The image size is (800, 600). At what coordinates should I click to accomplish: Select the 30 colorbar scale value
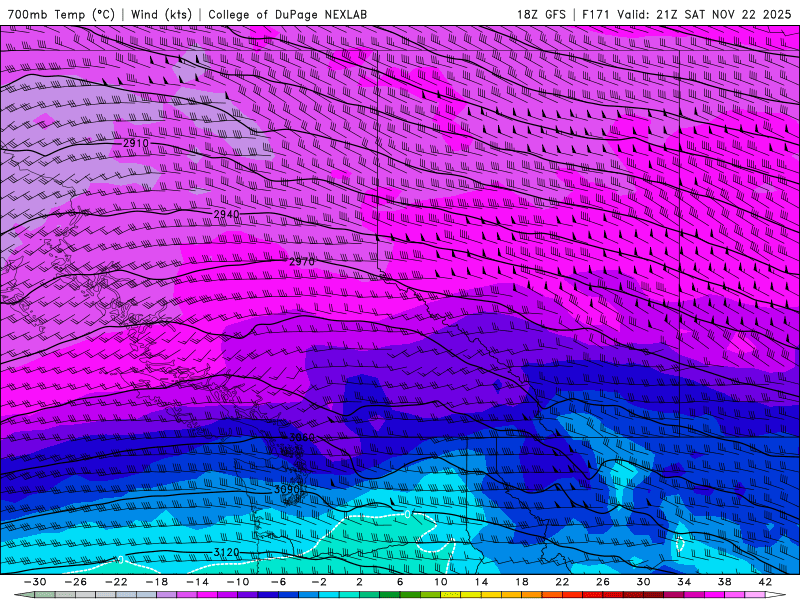(x=643, y=582)
